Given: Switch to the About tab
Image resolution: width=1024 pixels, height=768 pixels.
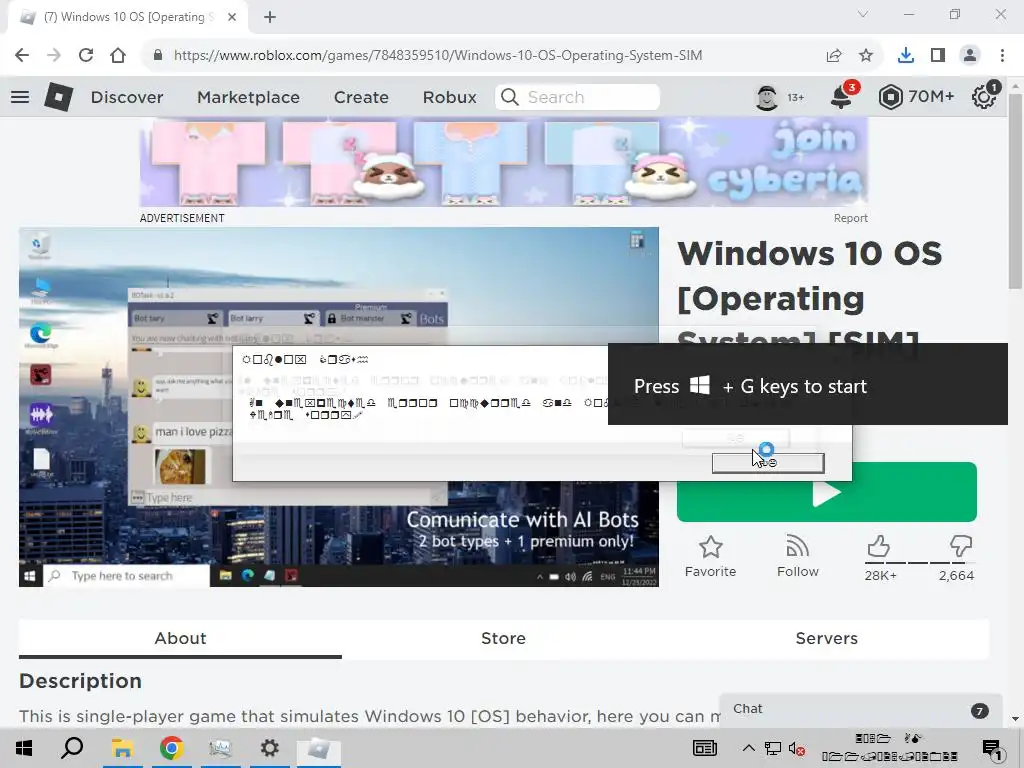Looking at the screenshot, I should point(180,638).
